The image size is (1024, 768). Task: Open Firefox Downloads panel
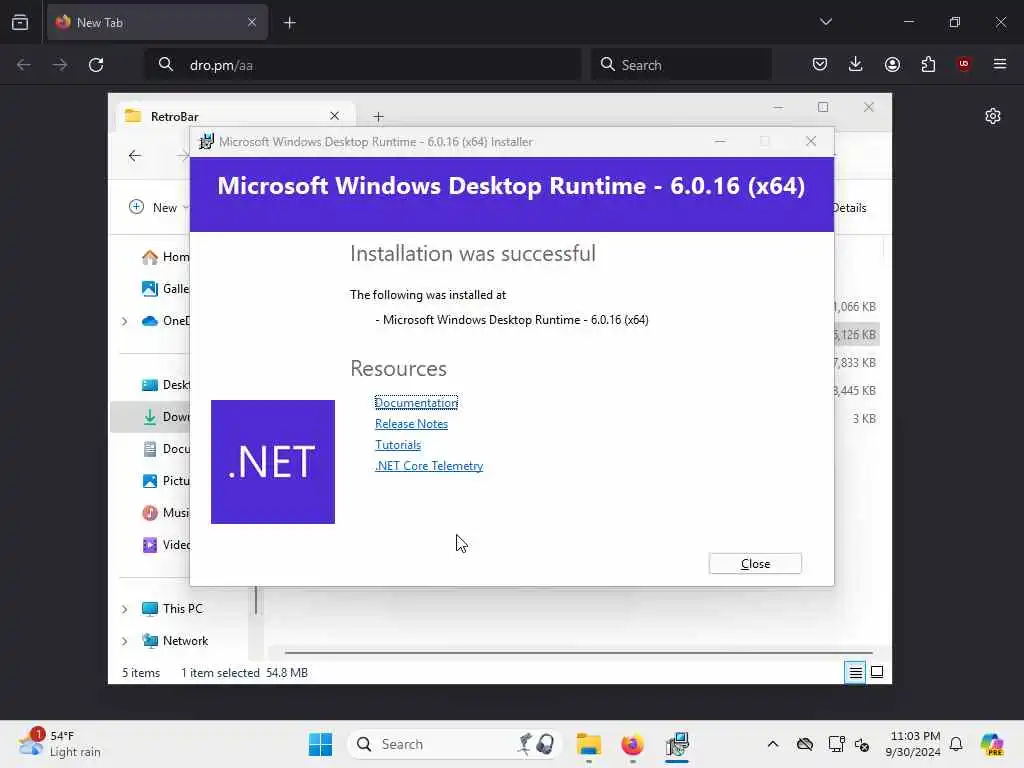pyautogui.click(x=856, y=64)
